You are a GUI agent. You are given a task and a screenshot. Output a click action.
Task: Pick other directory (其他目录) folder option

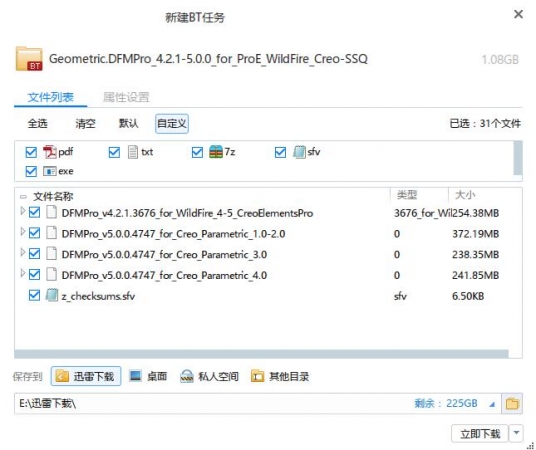pyautogui.click(x=280, y=376)
